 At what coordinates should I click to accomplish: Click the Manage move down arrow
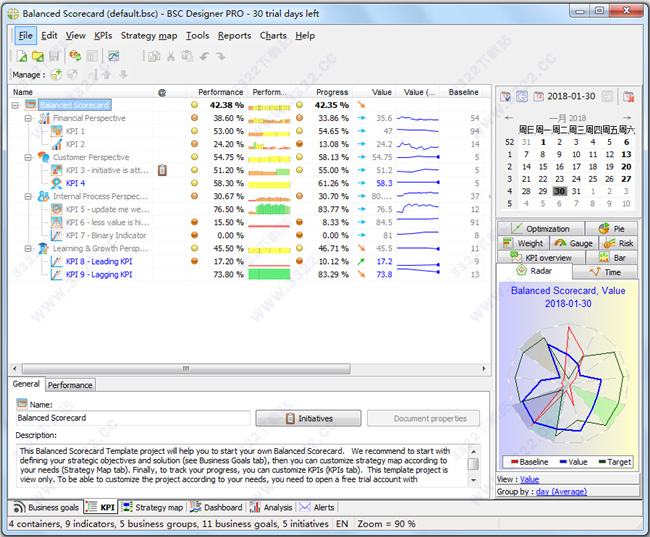coord(123,75)
